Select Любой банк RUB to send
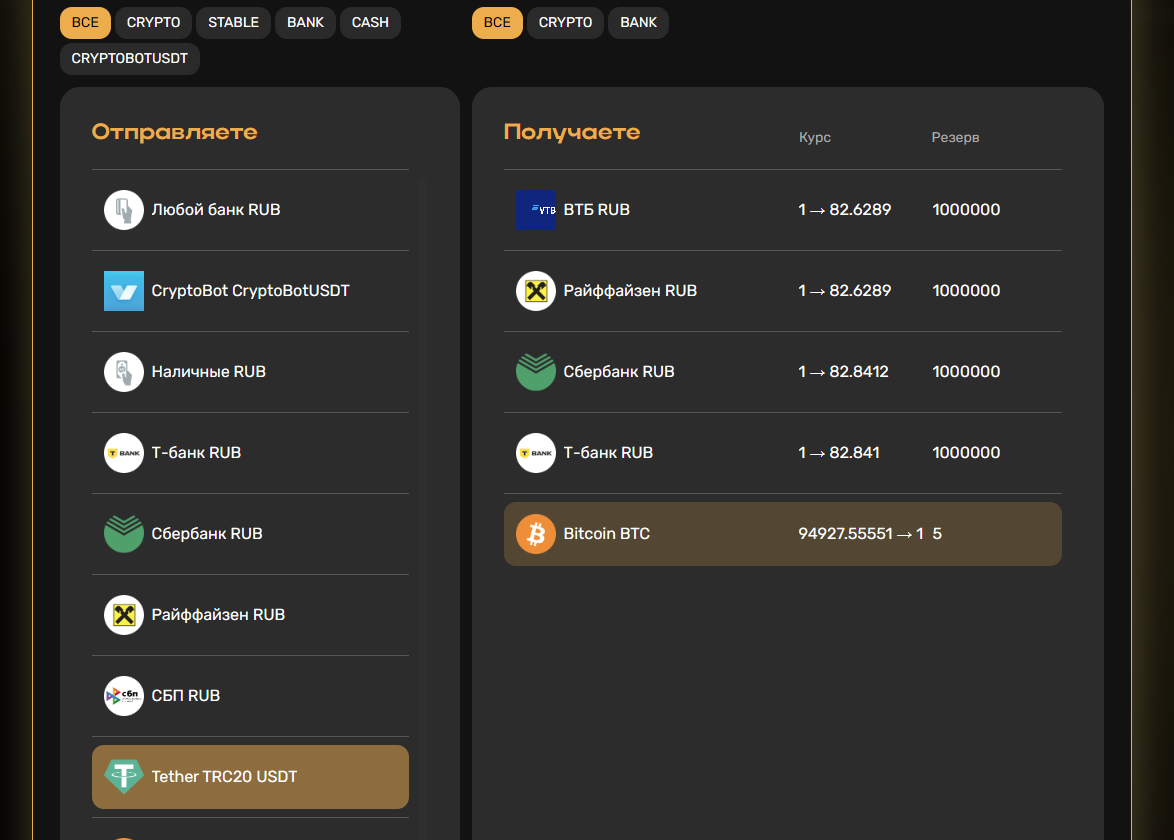The width and height of the screenshot is (1174, 840). [x=250, y=210]
